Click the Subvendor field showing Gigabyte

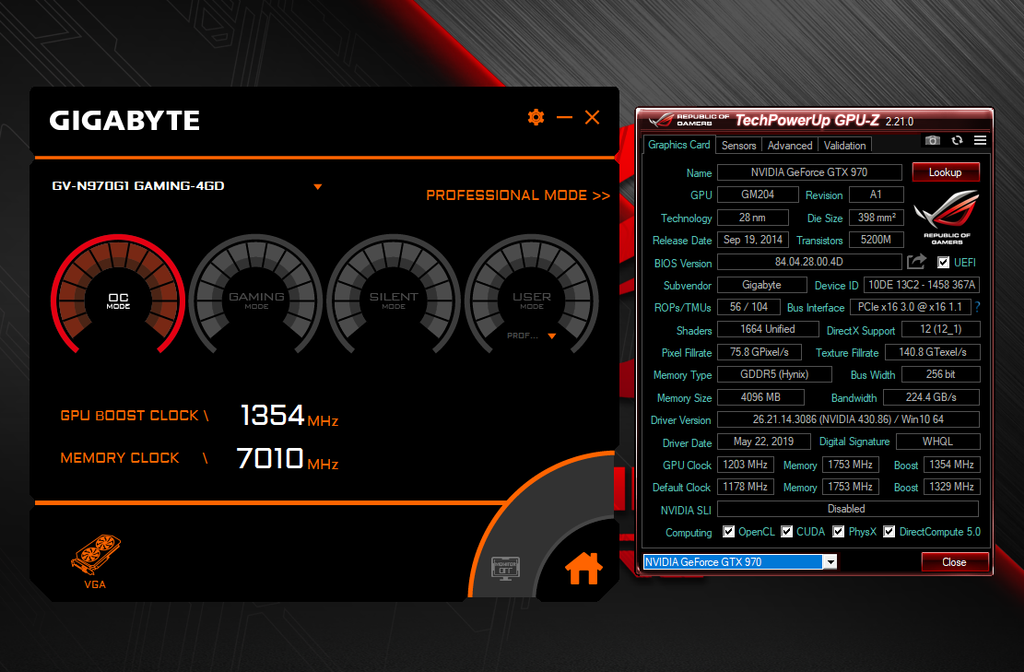pos(761,285)
